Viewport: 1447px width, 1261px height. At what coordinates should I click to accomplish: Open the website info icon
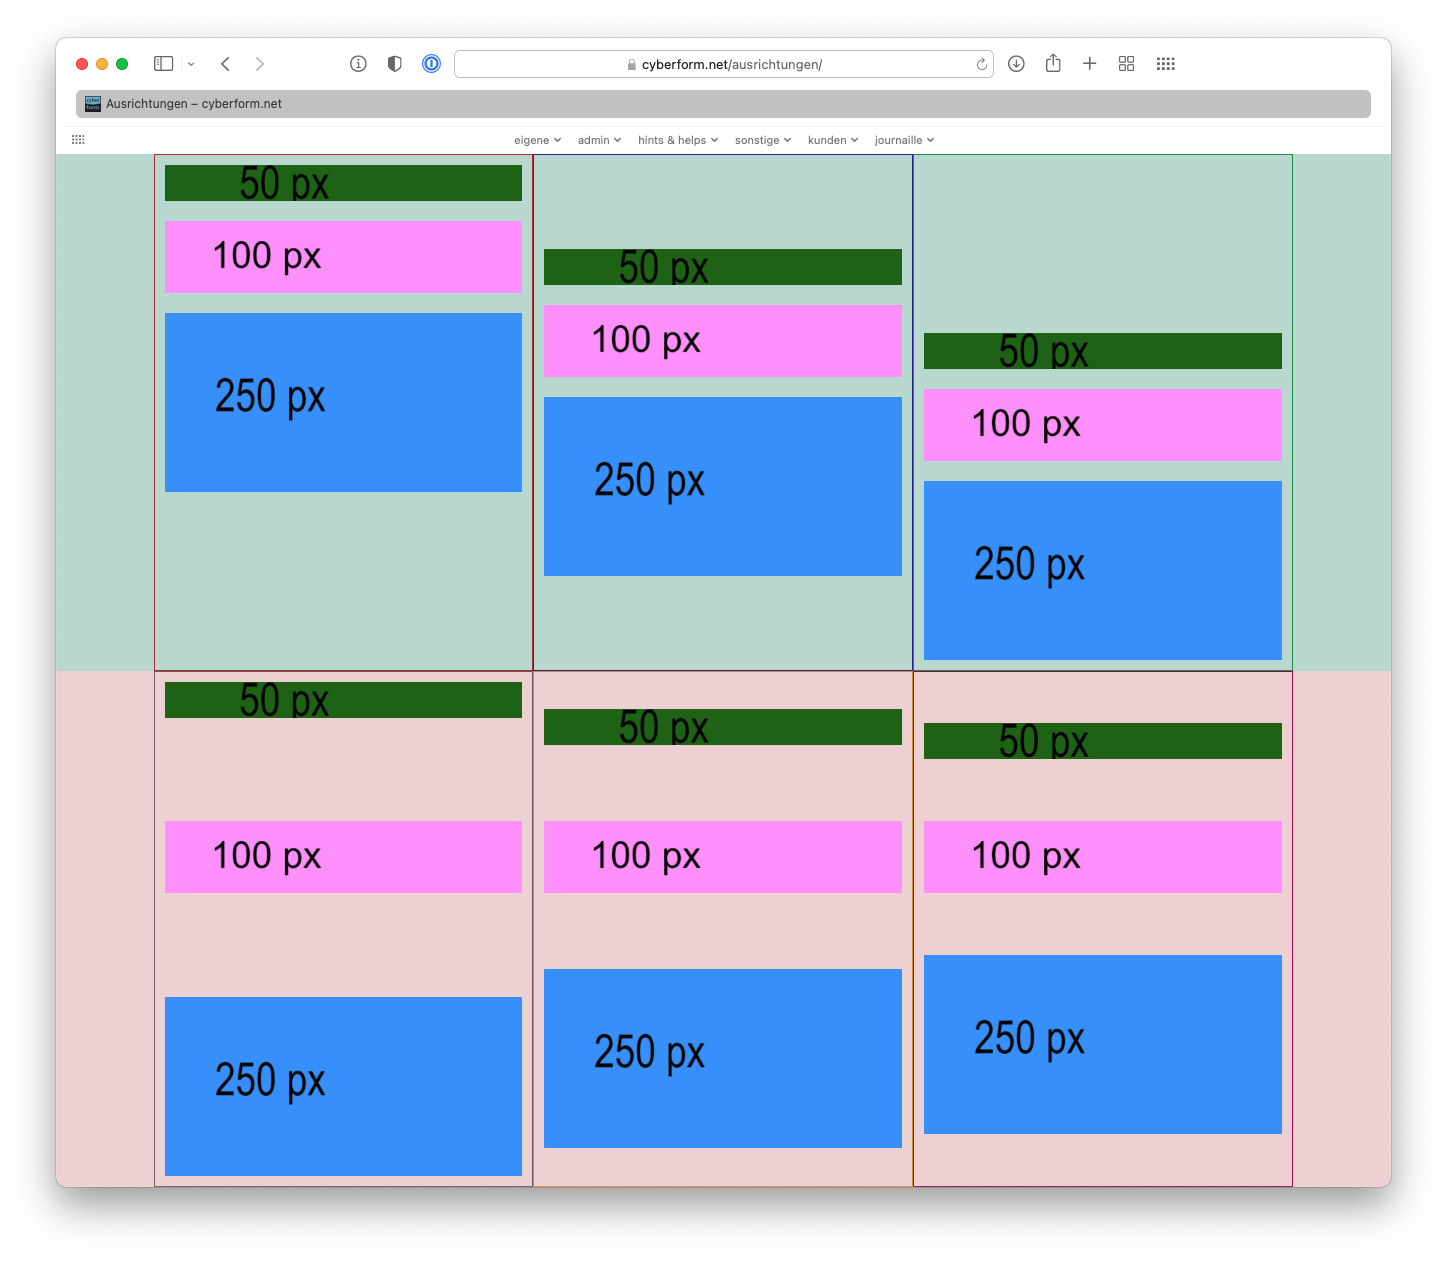coord(358,64)
